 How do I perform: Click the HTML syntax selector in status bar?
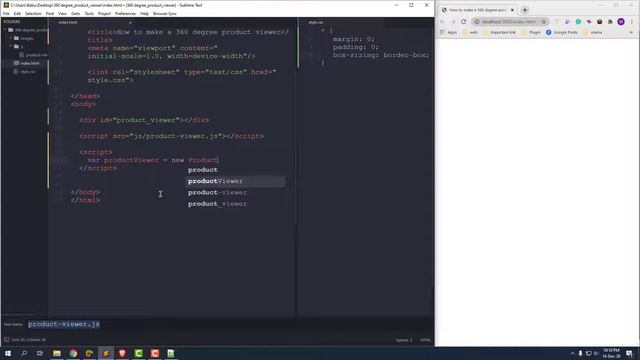click(x=425, y=340)
